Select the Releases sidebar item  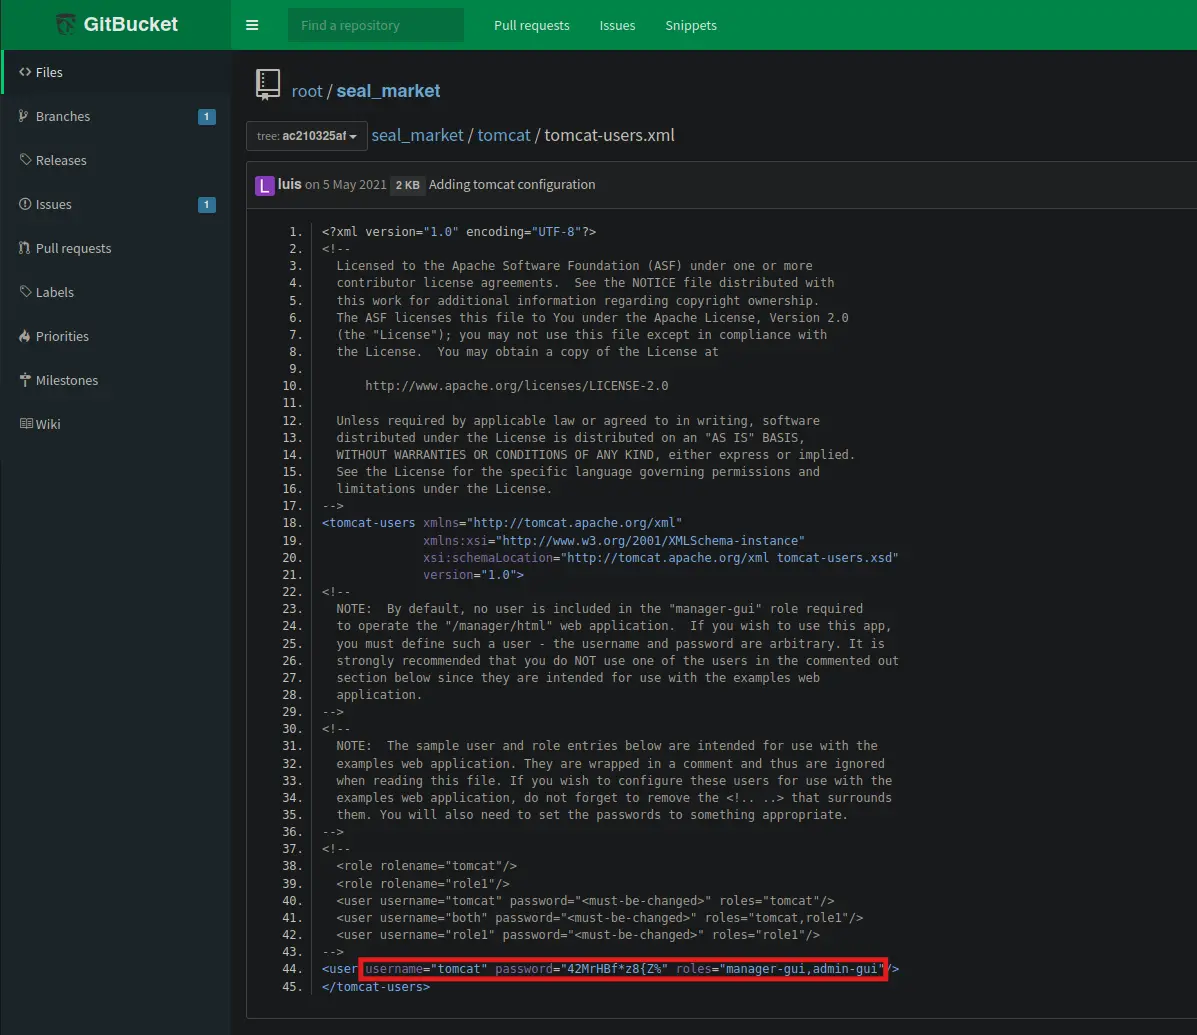(116, 160)
